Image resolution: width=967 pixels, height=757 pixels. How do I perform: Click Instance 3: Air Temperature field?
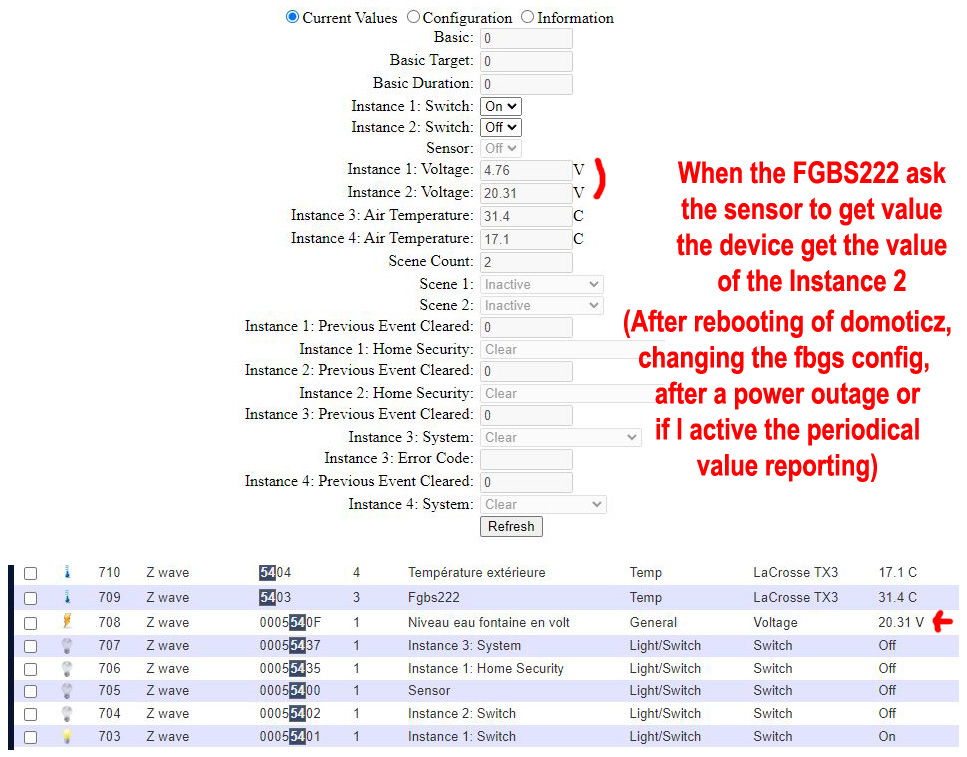point(526,216)
